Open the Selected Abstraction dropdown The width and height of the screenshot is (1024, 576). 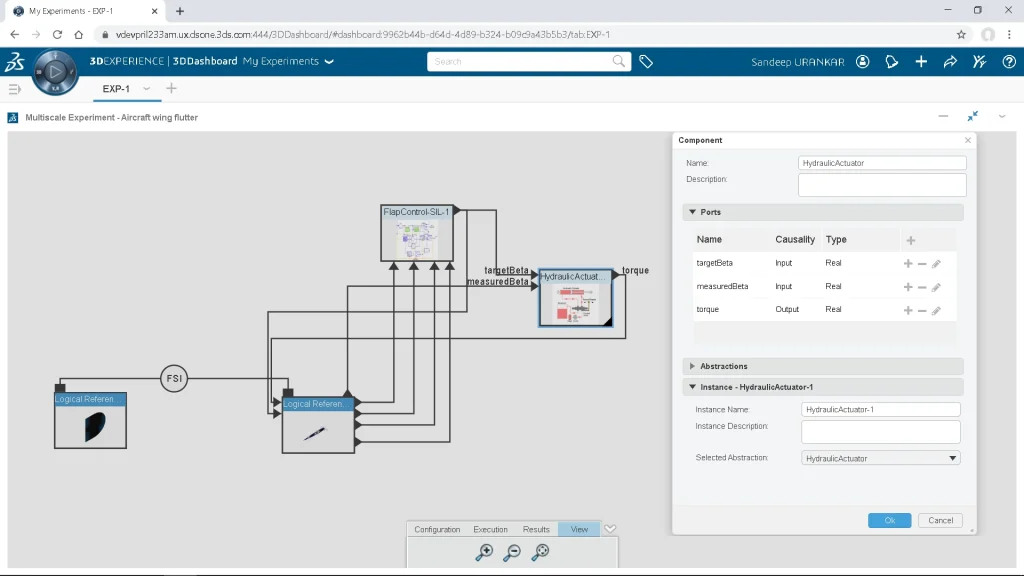(881, 458)
